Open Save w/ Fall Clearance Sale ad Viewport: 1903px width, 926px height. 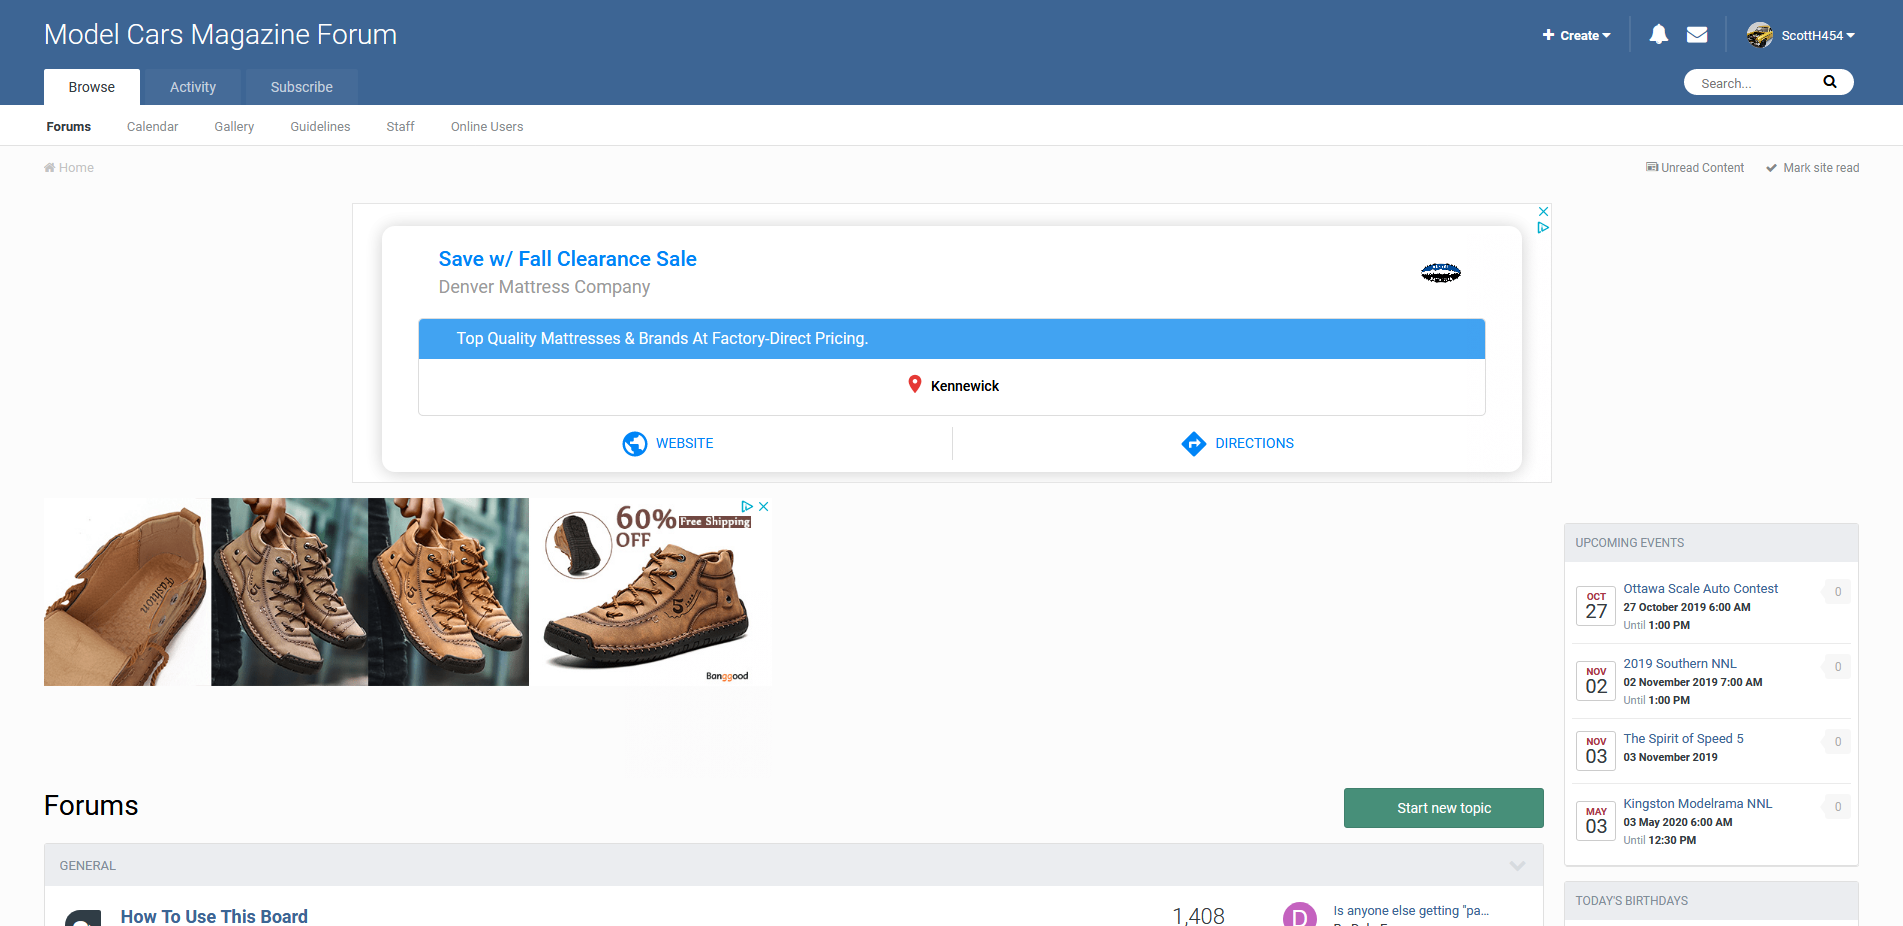click(x=568, y=259)
